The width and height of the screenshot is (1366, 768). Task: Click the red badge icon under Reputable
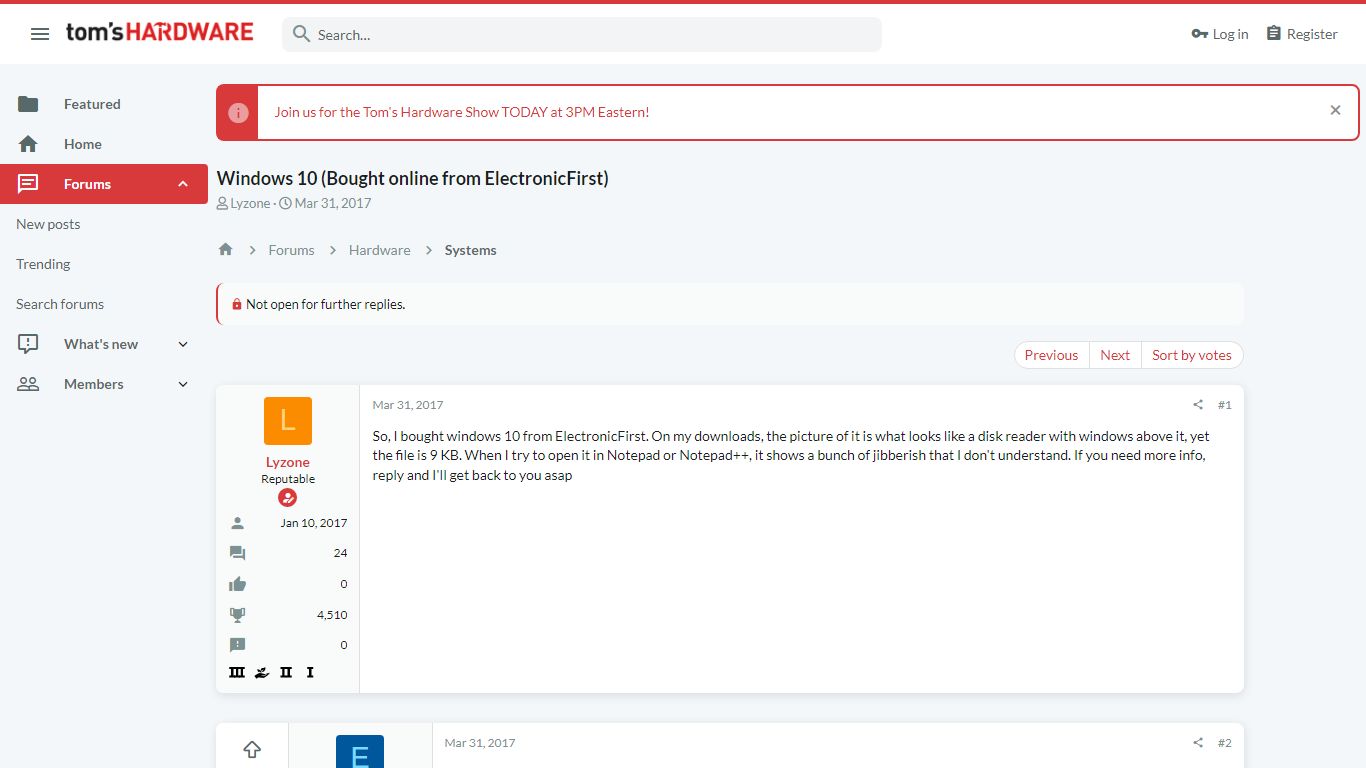tap(288, 498)
